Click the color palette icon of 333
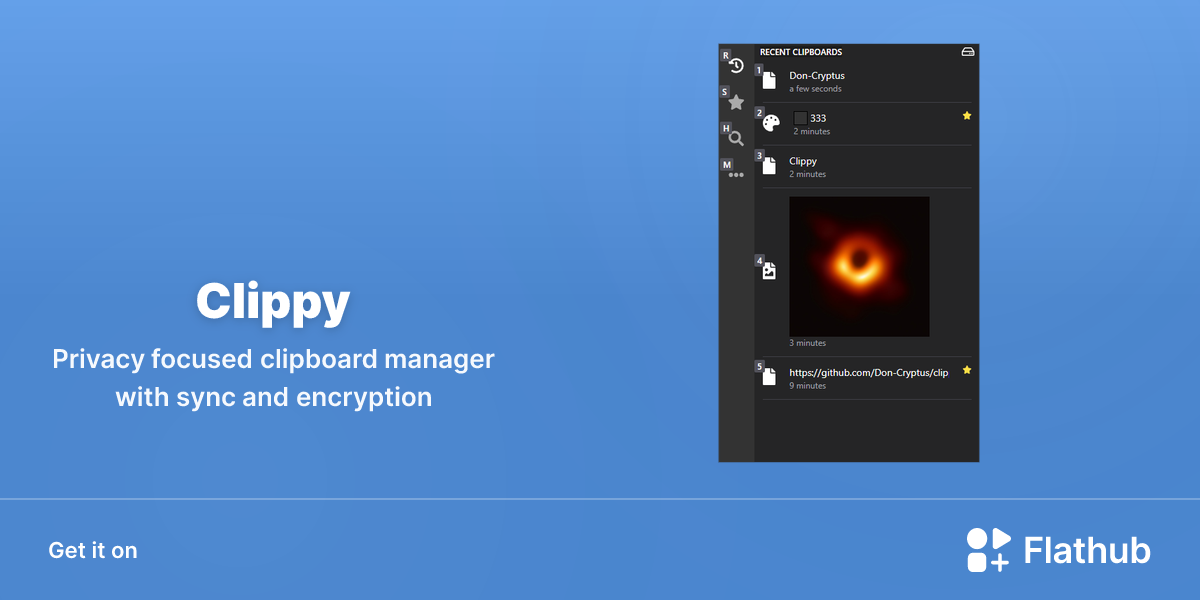The width and height of the screenshot is (1200, 600). [771, 123]
